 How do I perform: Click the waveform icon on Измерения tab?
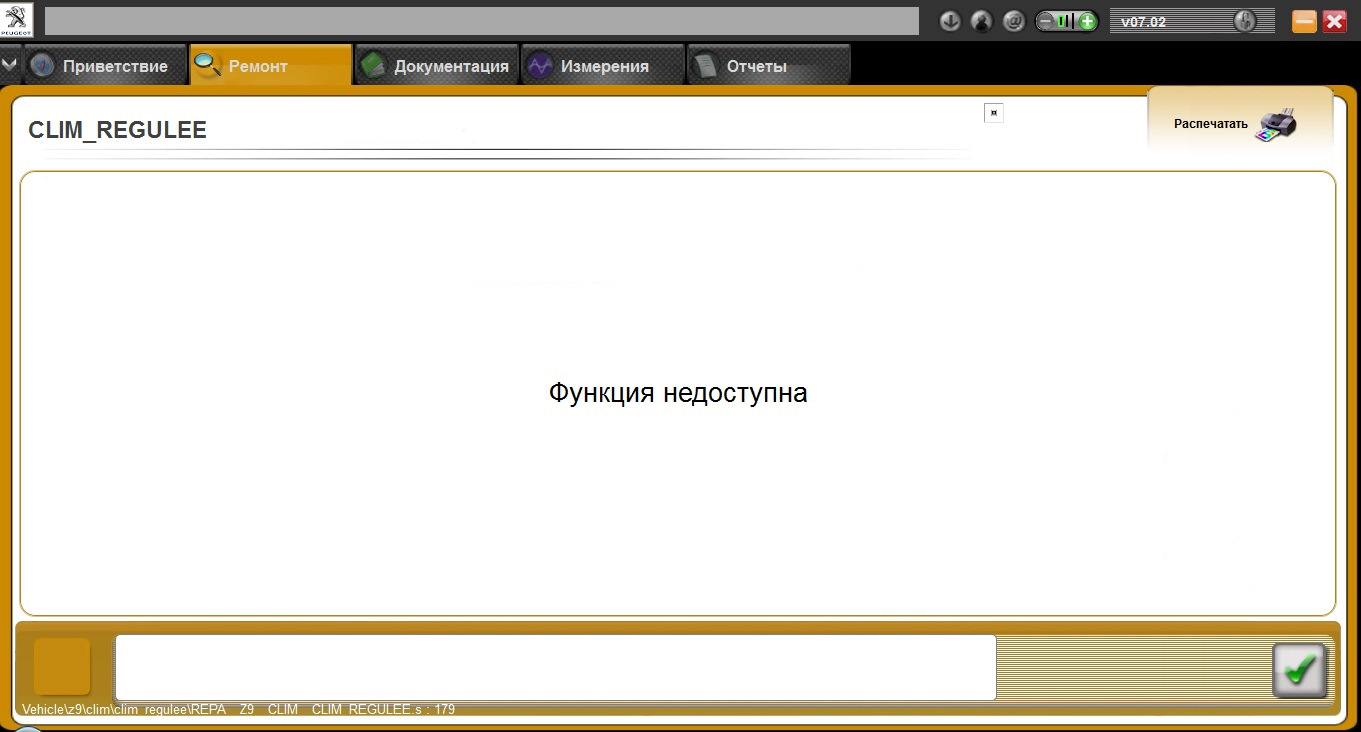[x=540, y=66]
